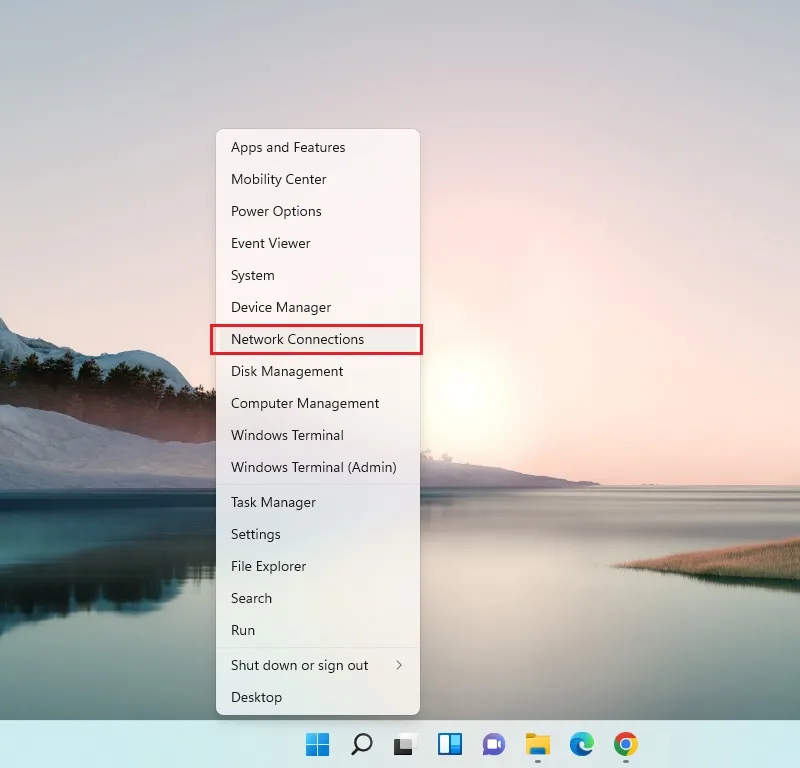The height and width of the screenshot is (768, 800).
Task: Open the Widgets taskbar icon
Action: [449, 745]
